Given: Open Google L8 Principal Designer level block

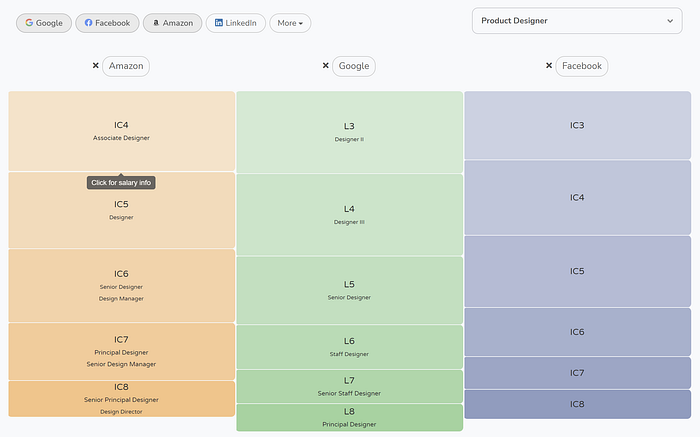Looking at the screenshot, I should click(x=350, y=417).
